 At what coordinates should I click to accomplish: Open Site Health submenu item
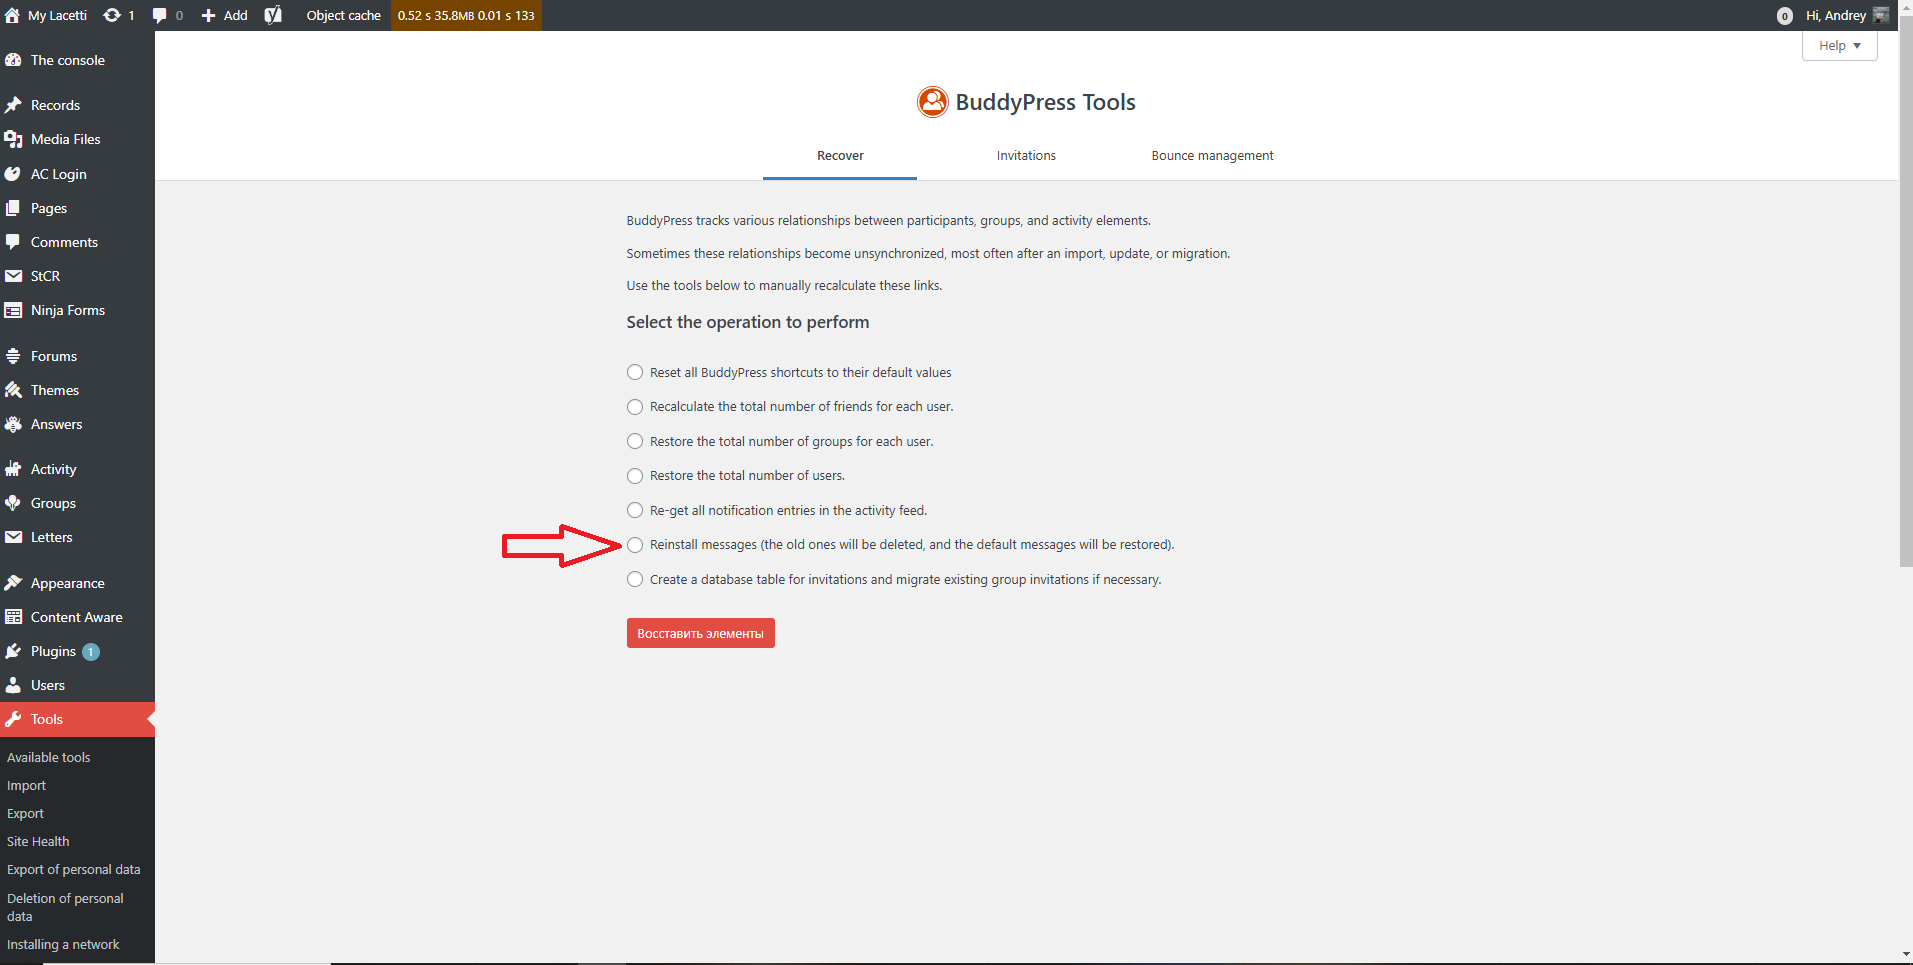coord(38,841)
